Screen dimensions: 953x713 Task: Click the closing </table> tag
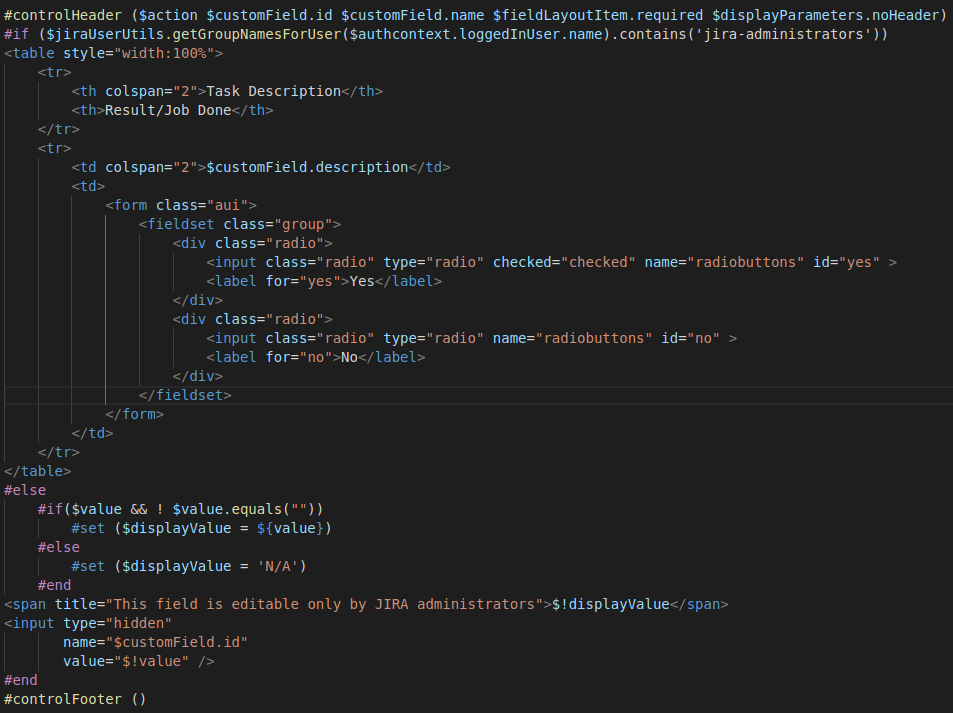pyautogui.click(x=38, y=471)
